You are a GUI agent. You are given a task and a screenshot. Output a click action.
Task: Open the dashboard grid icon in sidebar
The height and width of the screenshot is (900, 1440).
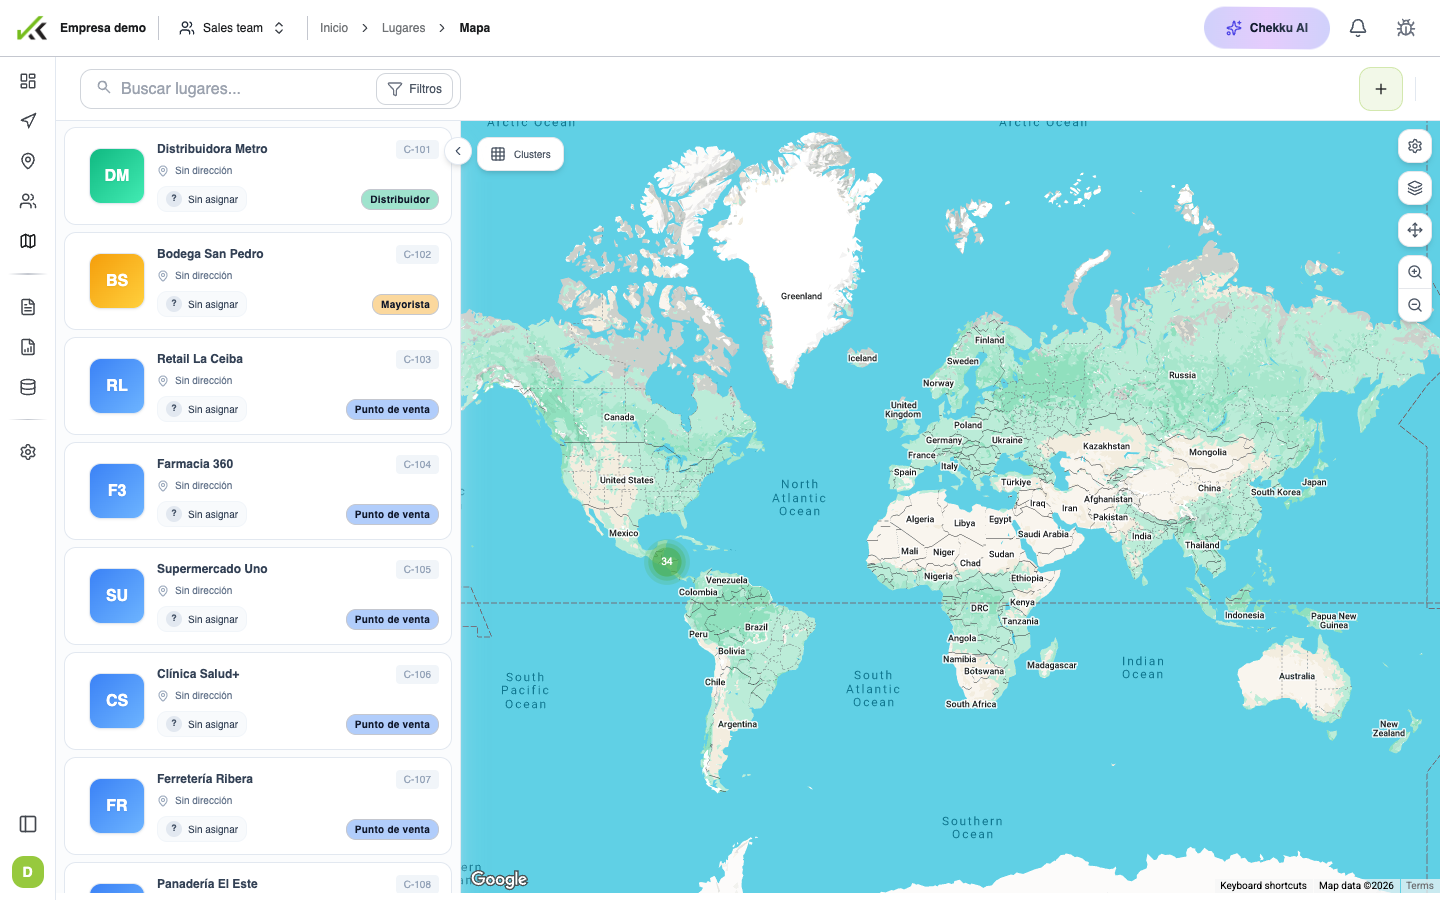[x=28, y=81]
